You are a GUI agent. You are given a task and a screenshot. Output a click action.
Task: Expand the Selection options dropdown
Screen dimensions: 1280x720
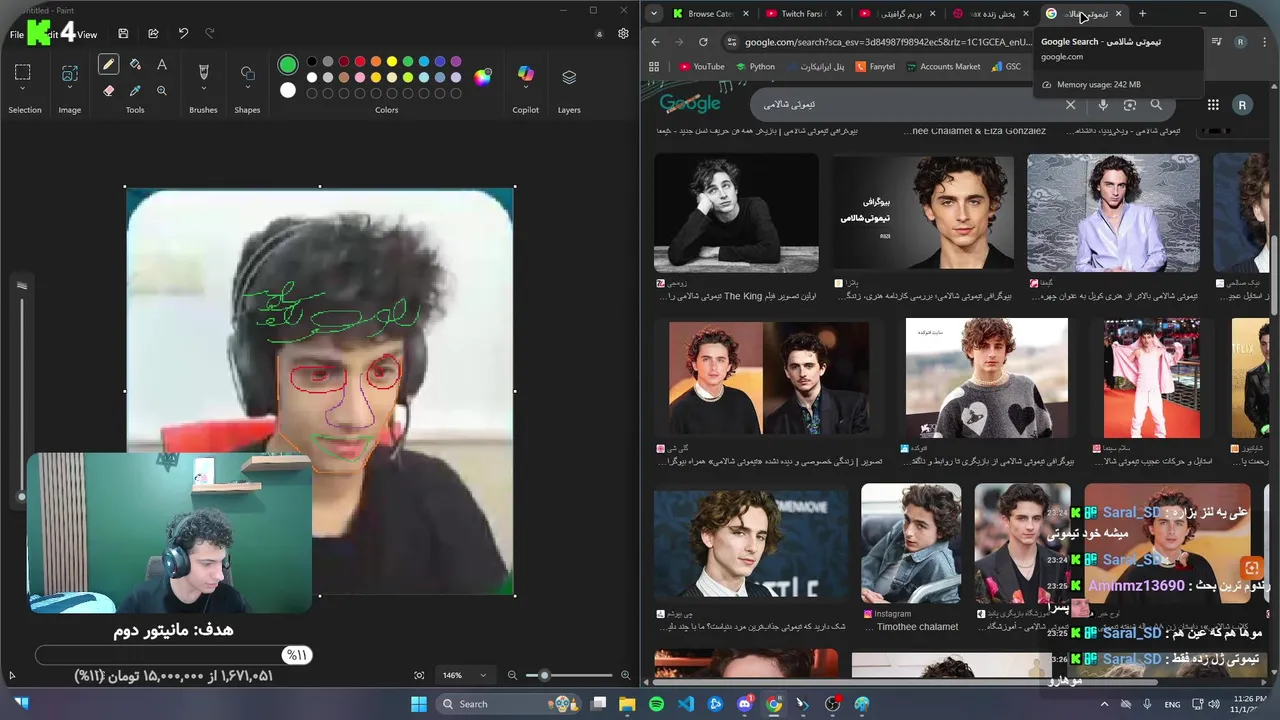pos(23,90)
